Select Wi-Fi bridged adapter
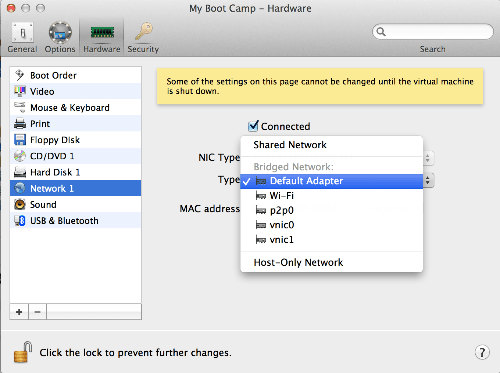The height and width of the screenshot is (373, 500). tap(332, 196)
